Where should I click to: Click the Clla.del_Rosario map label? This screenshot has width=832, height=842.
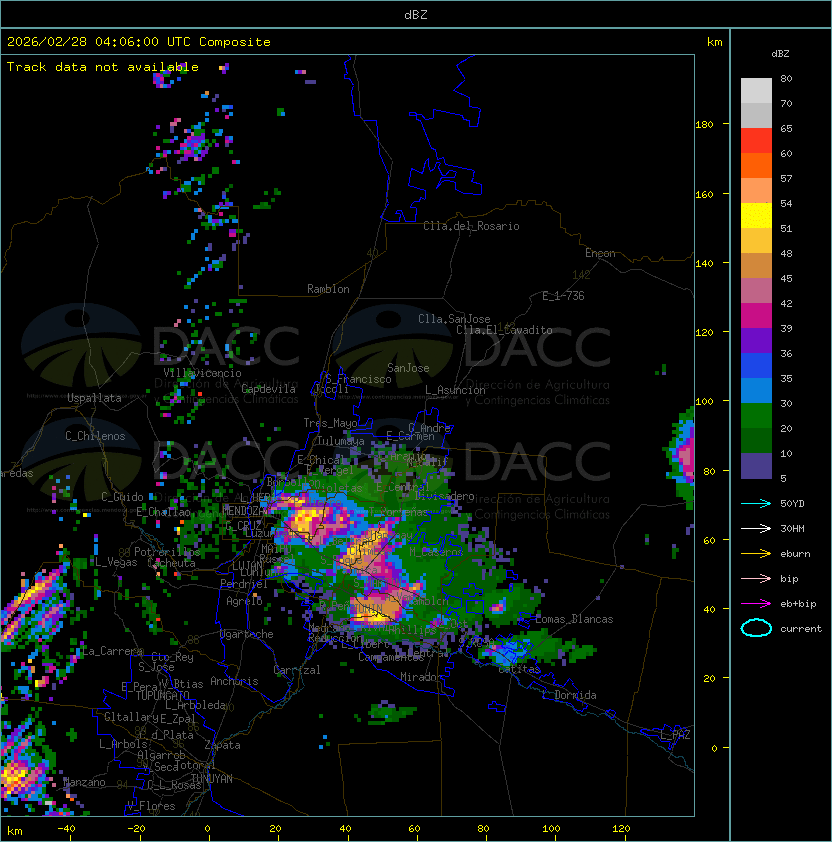click(471, 226)
